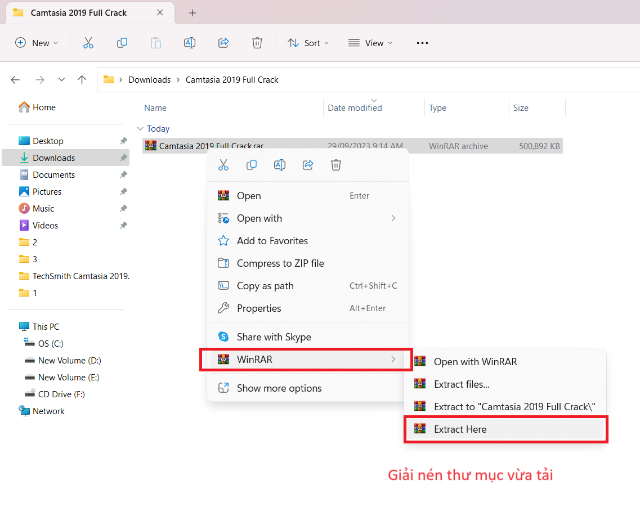
Task: Go back with the back arrow
Action: (16, 80)
